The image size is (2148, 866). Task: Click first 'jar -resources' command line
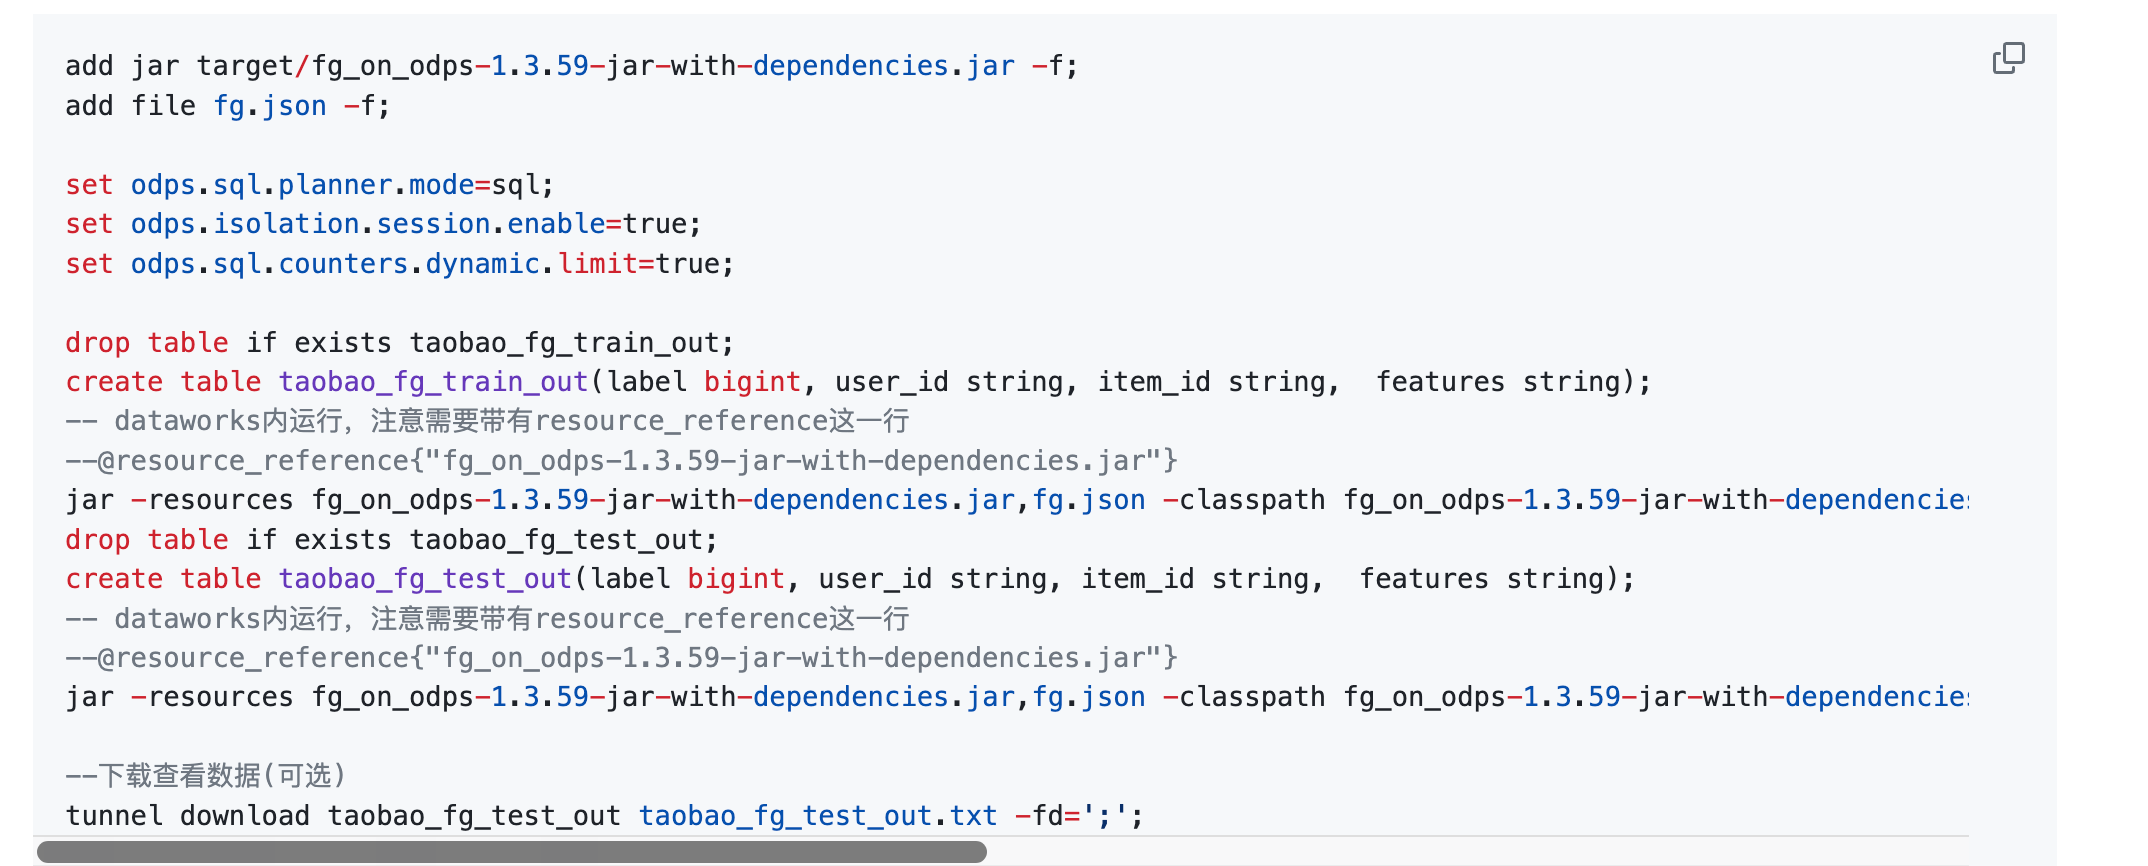pos(1017,500)
